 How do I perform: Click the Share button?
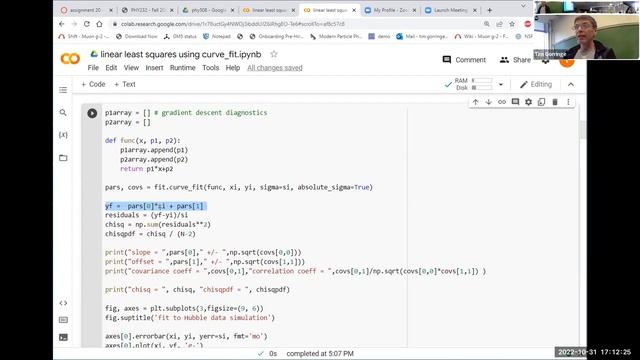click(515, 60)
